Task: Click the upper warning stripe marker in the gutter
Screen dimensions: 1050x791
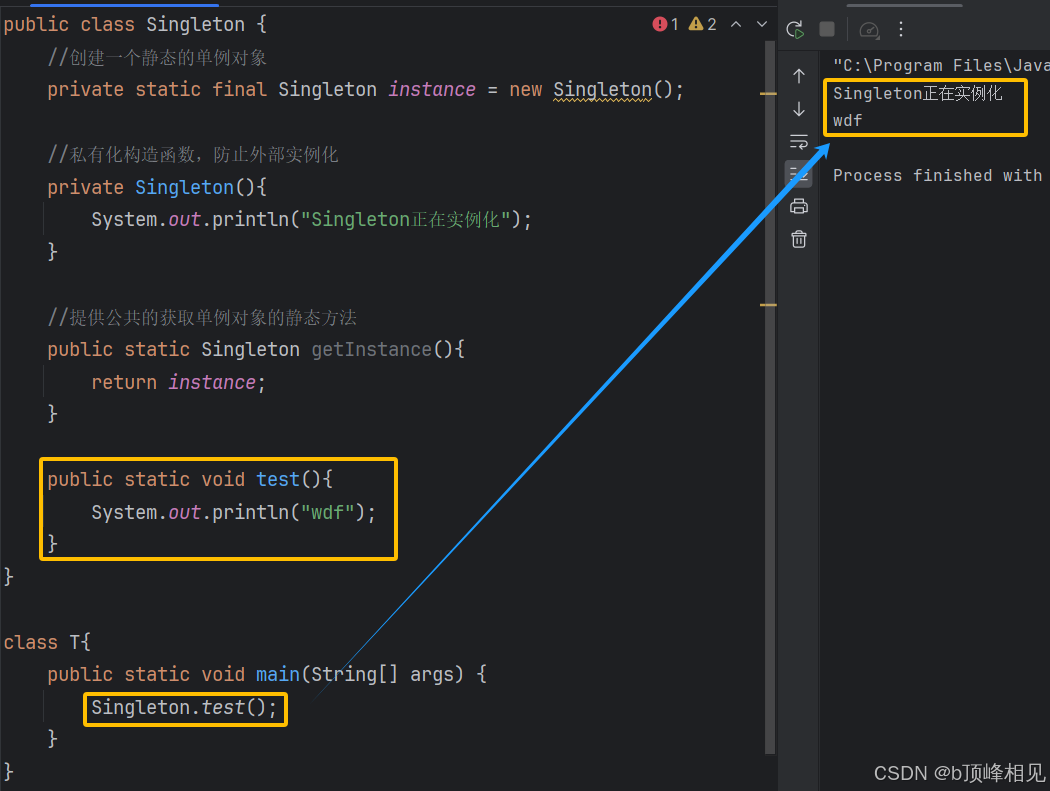Action: (768, 94)
